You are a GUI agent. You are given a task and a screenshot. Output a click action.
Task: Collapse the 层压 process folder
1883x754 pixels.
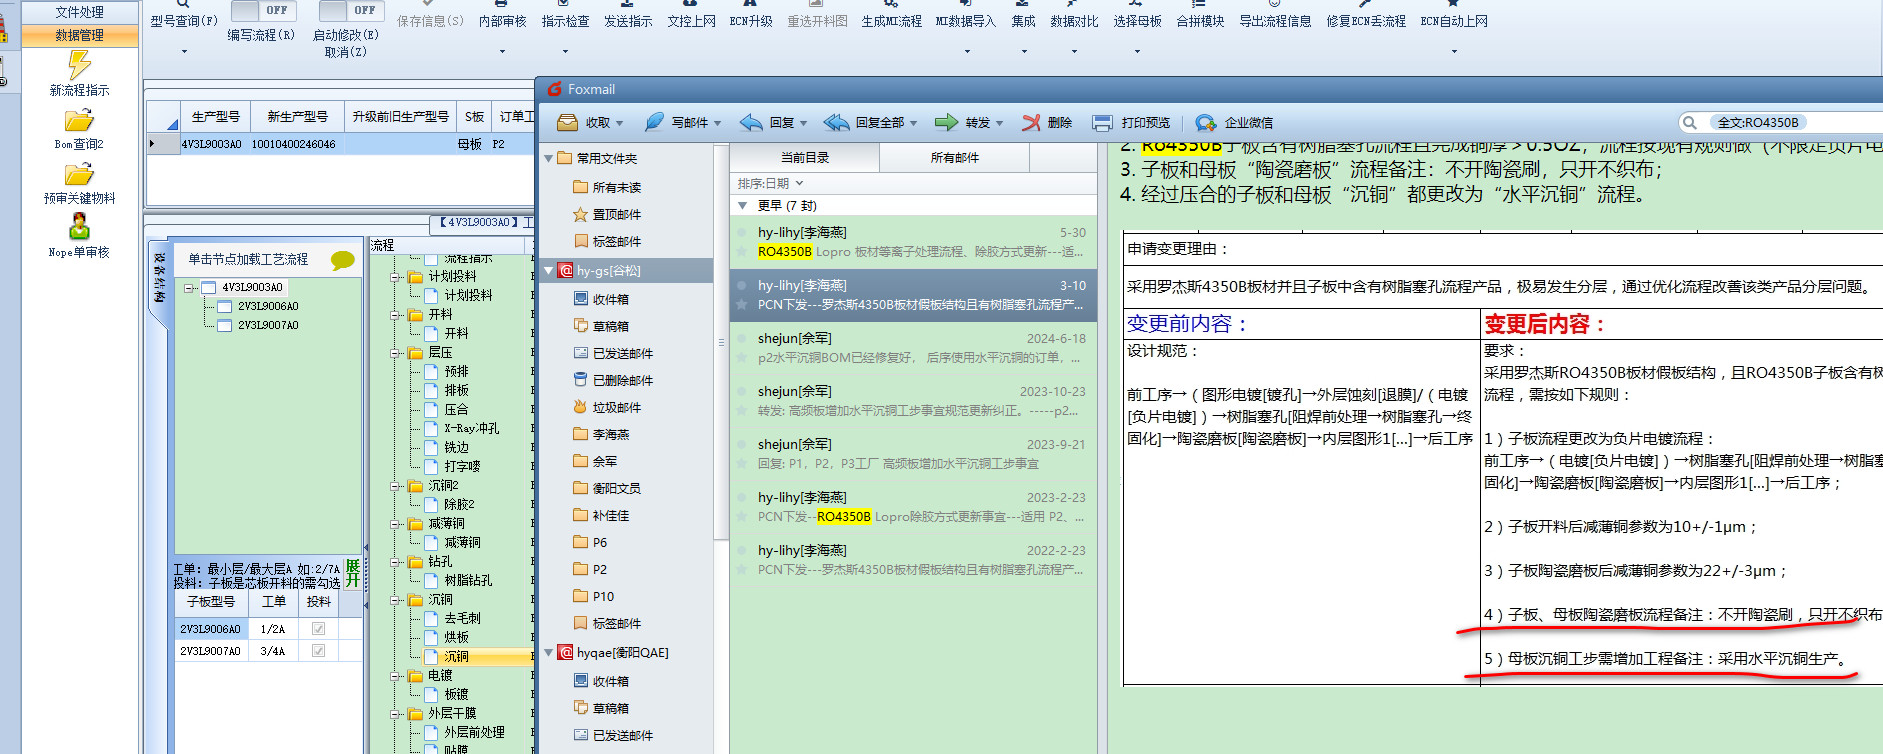click(397, 353)
